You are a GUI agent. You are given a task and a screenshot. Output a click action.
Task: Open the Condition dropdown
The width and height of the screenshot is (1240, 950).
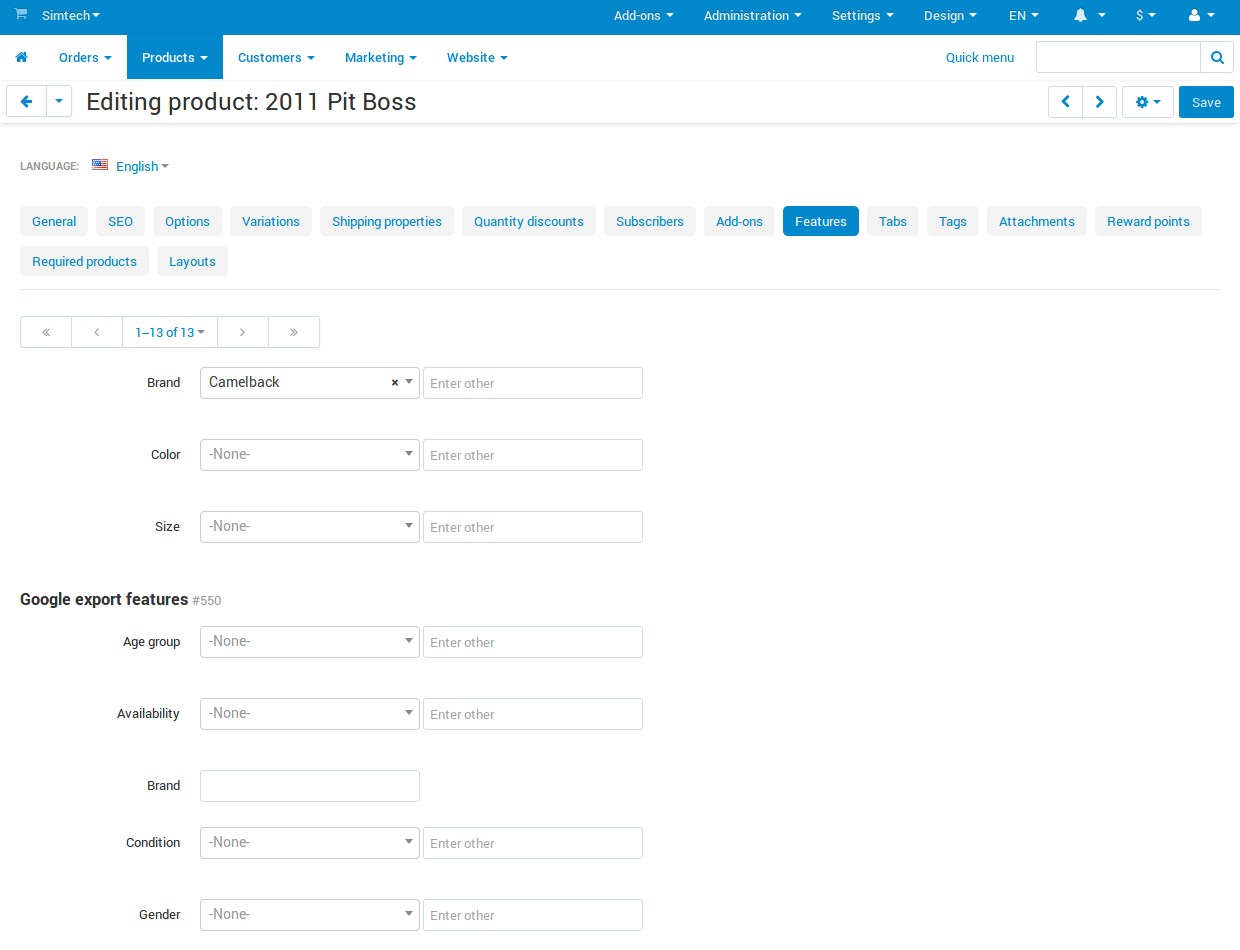(x=310, y=843)
